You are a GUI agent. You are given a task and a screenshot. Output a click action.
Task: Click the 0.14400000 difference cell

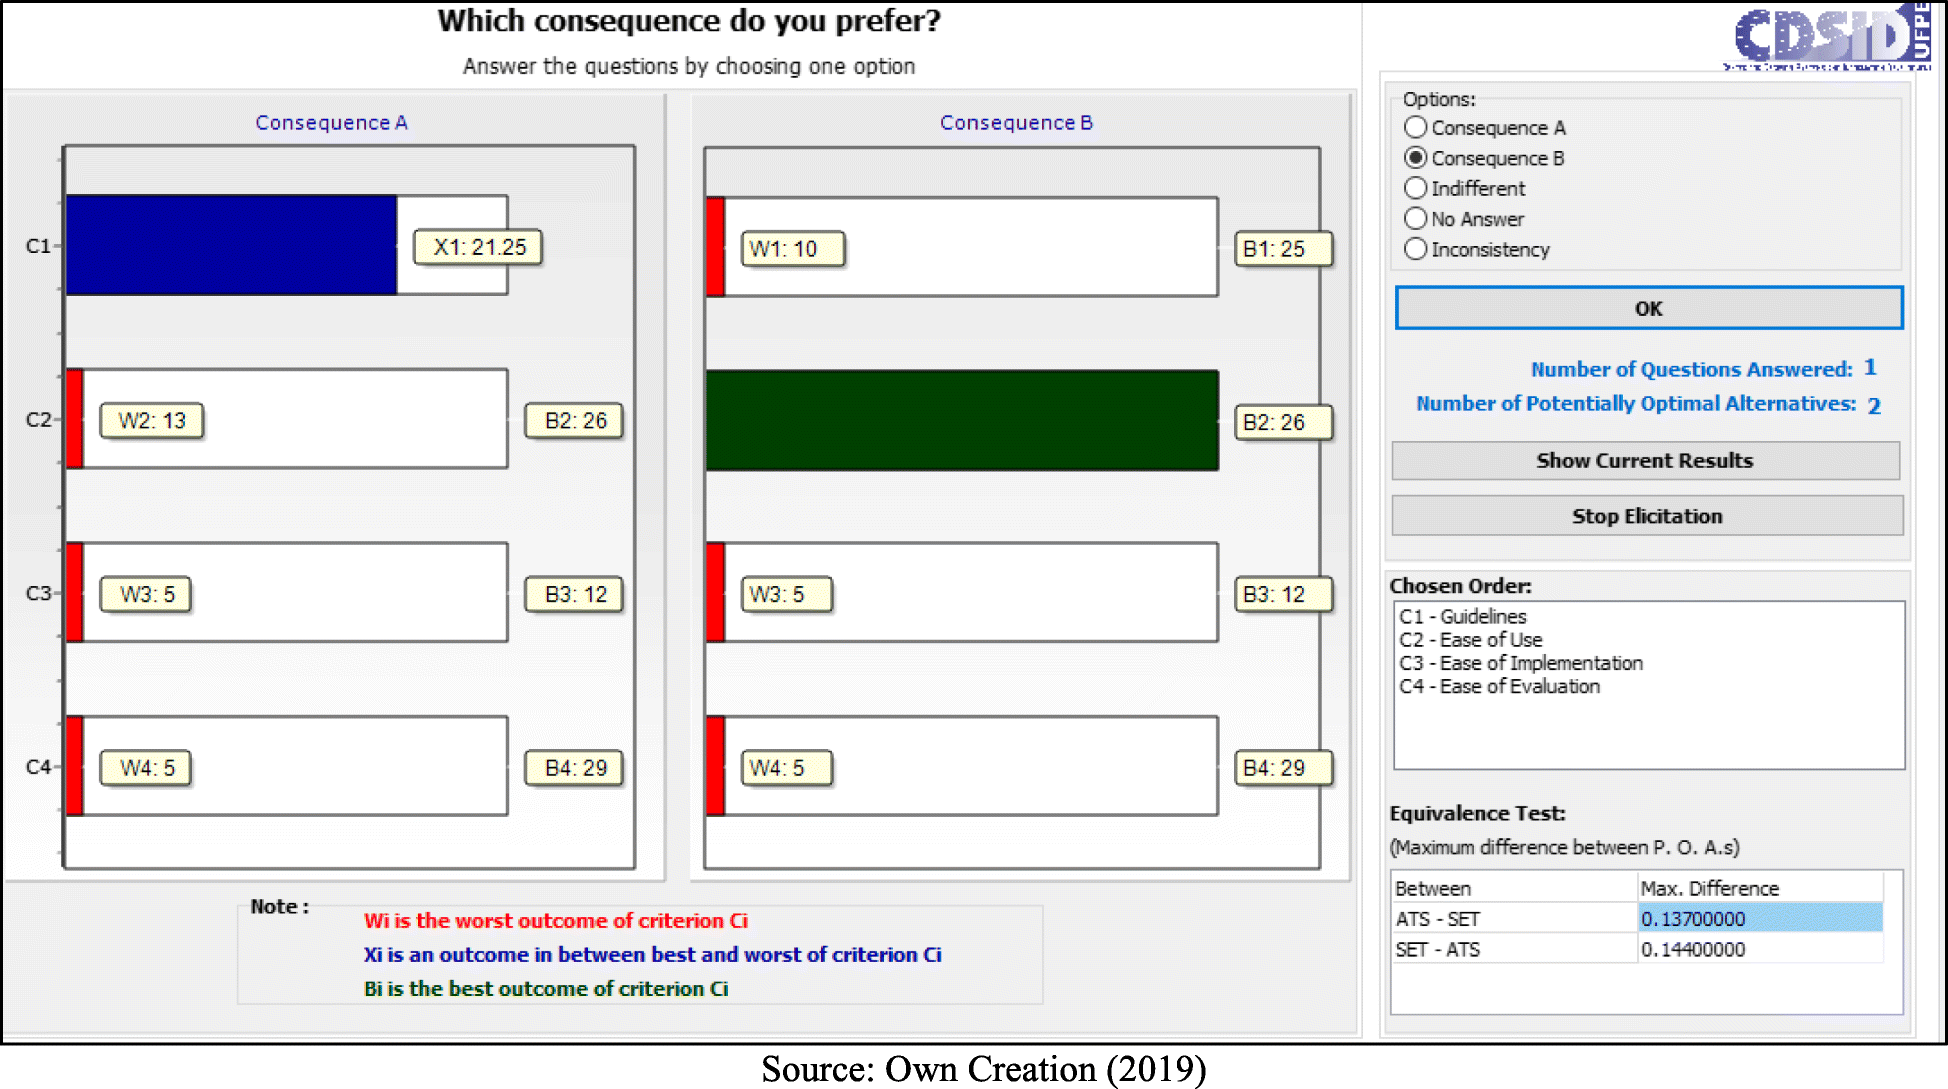(x=1760, y=949)
